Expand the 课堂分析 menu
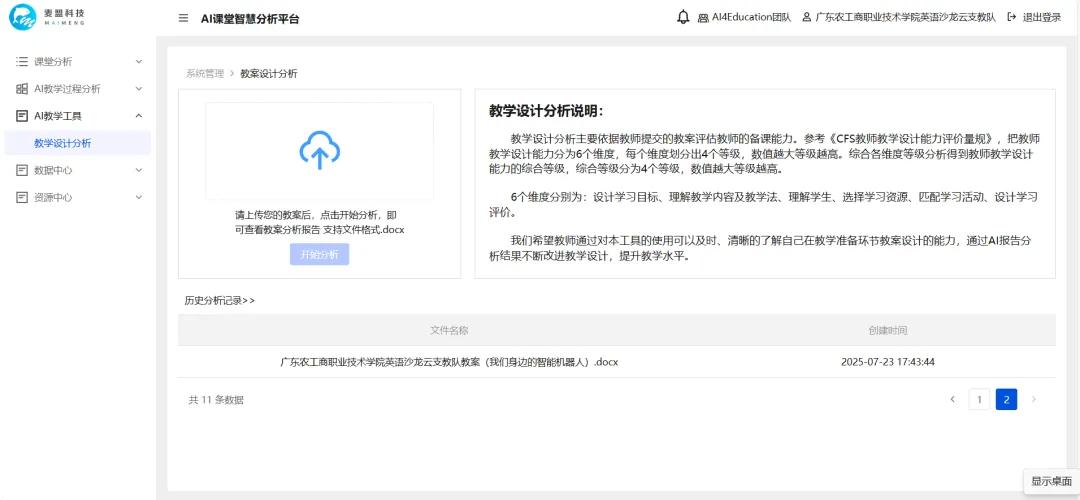The width and height of the screenshot is (1080, 500). pos(138,62)
